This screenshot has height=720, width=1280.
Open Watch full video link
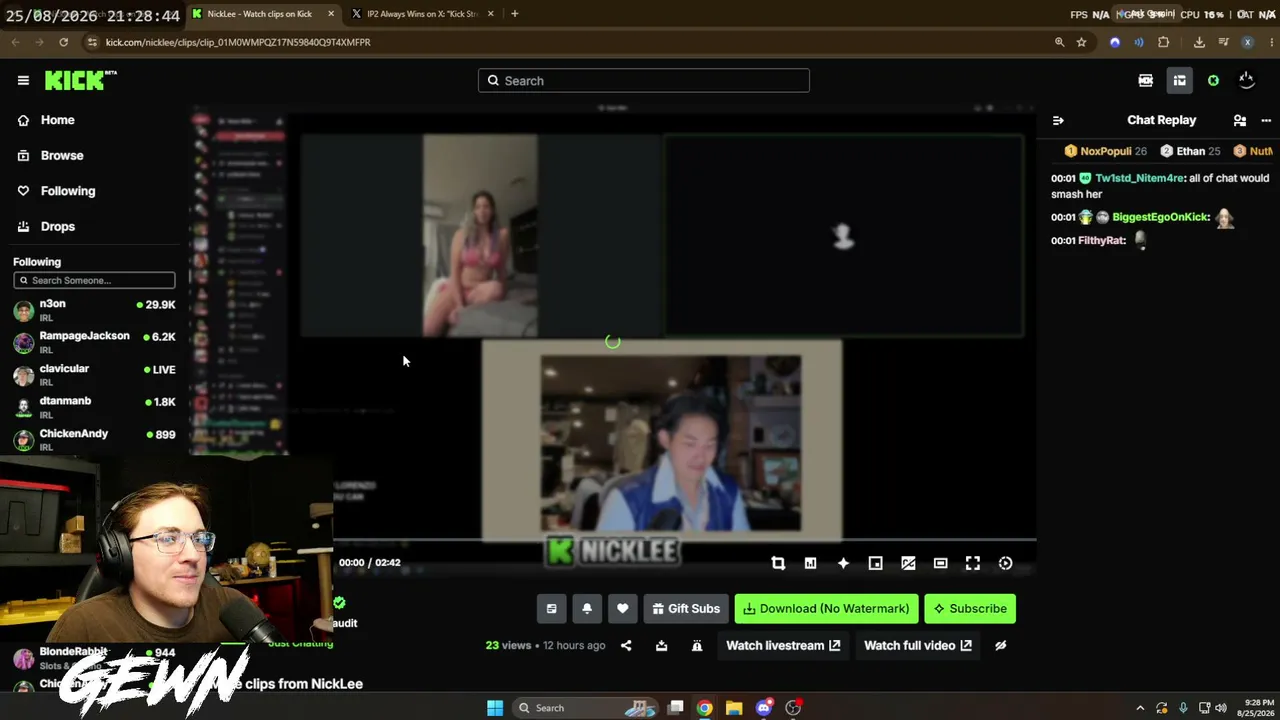click(918, 646)
